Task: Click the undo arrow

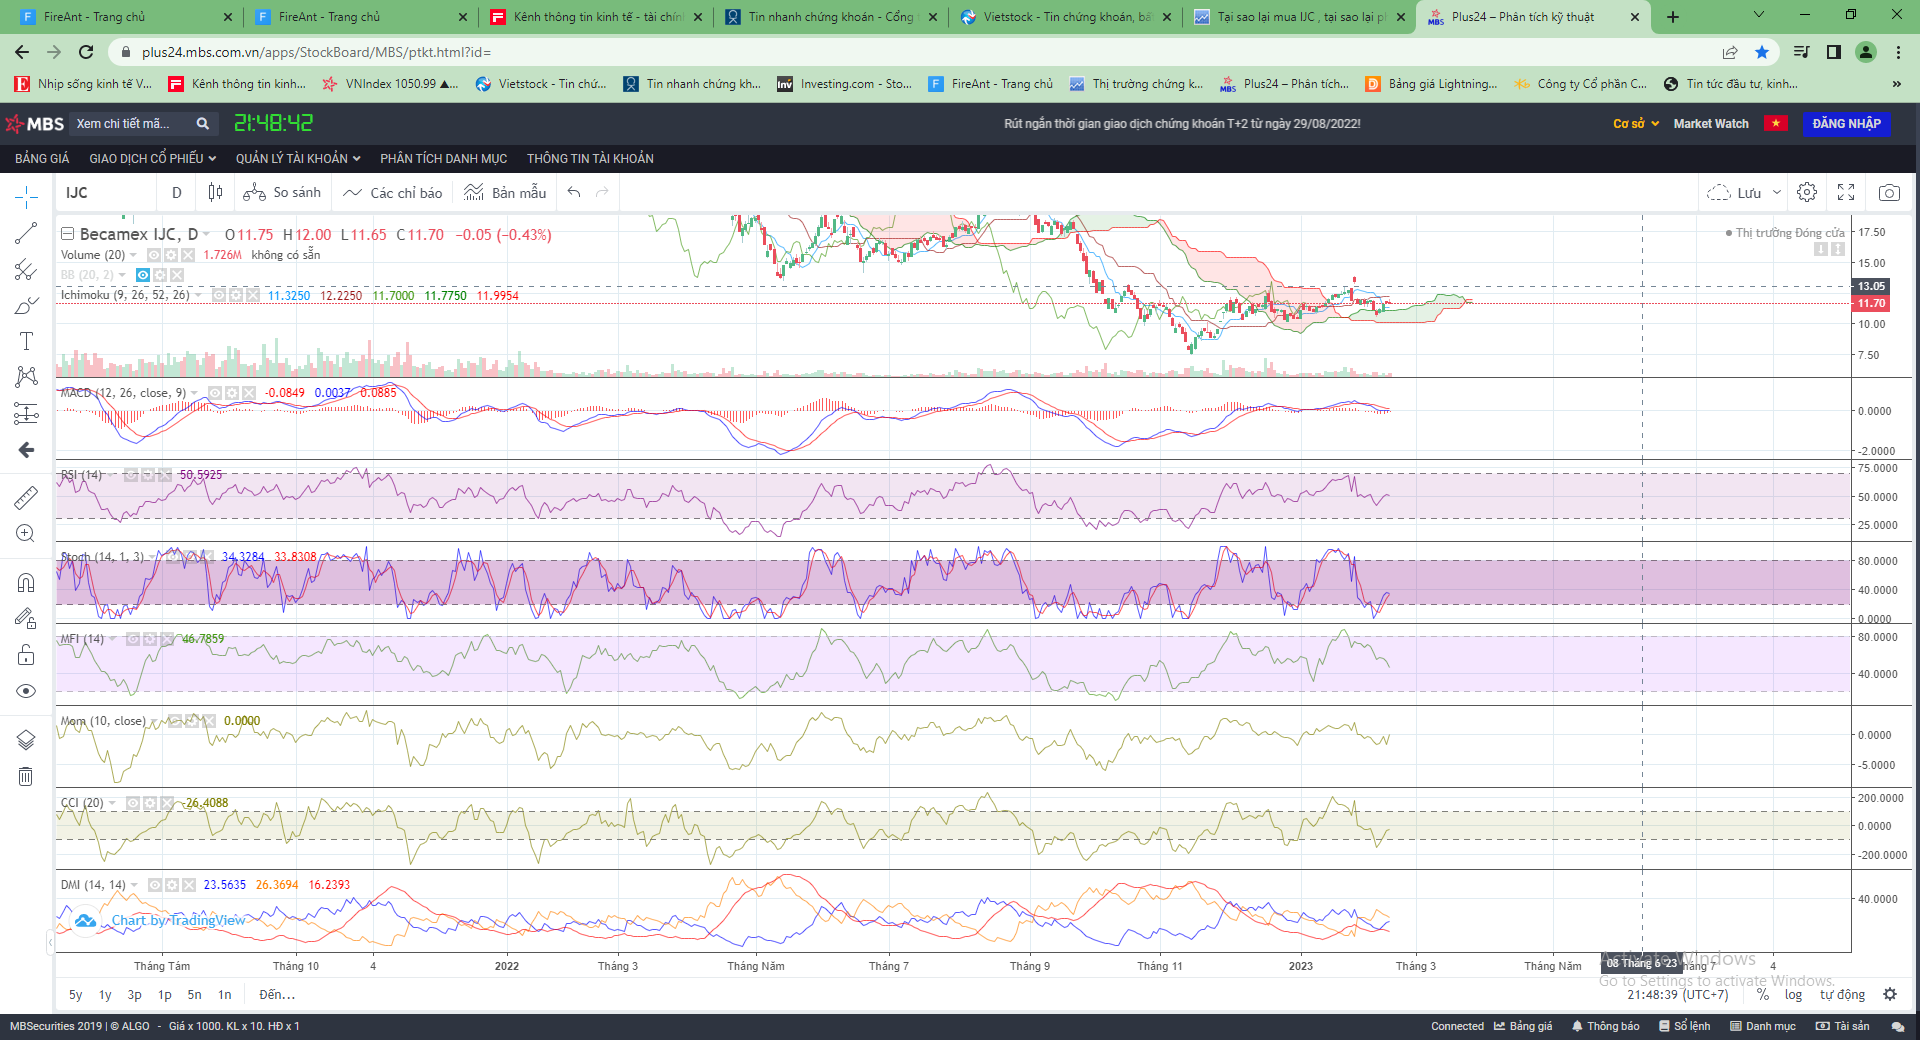Action: pos(574,192)
